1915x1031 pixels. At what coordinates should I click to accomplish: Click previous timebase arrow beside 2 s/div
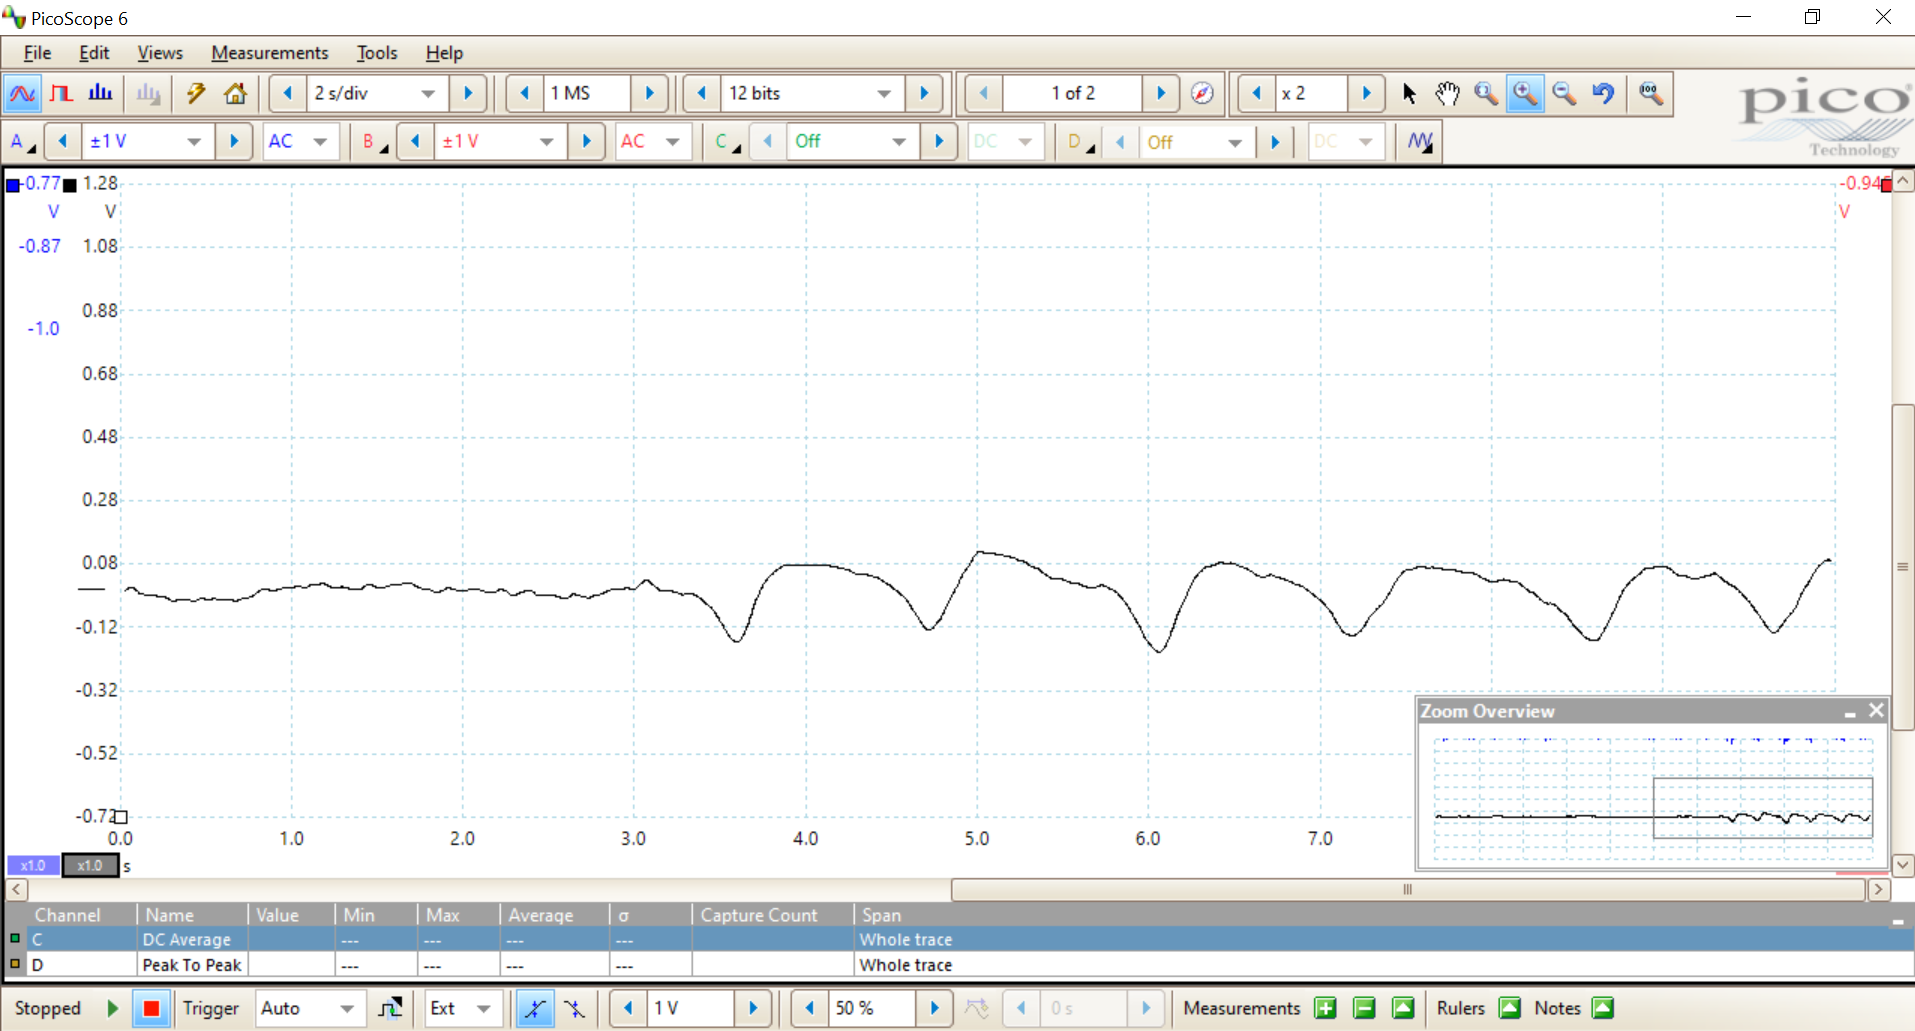coord(288,93)
